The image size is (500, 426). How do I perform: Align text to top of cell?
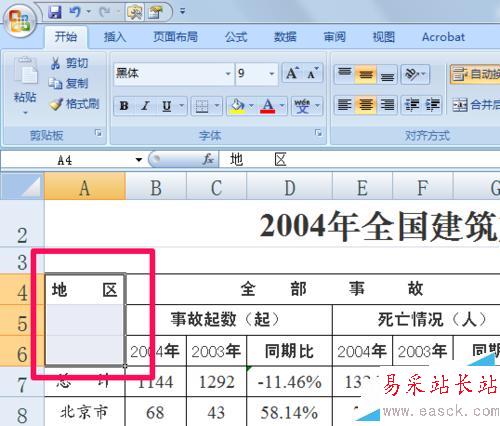(x=345, y=74)
